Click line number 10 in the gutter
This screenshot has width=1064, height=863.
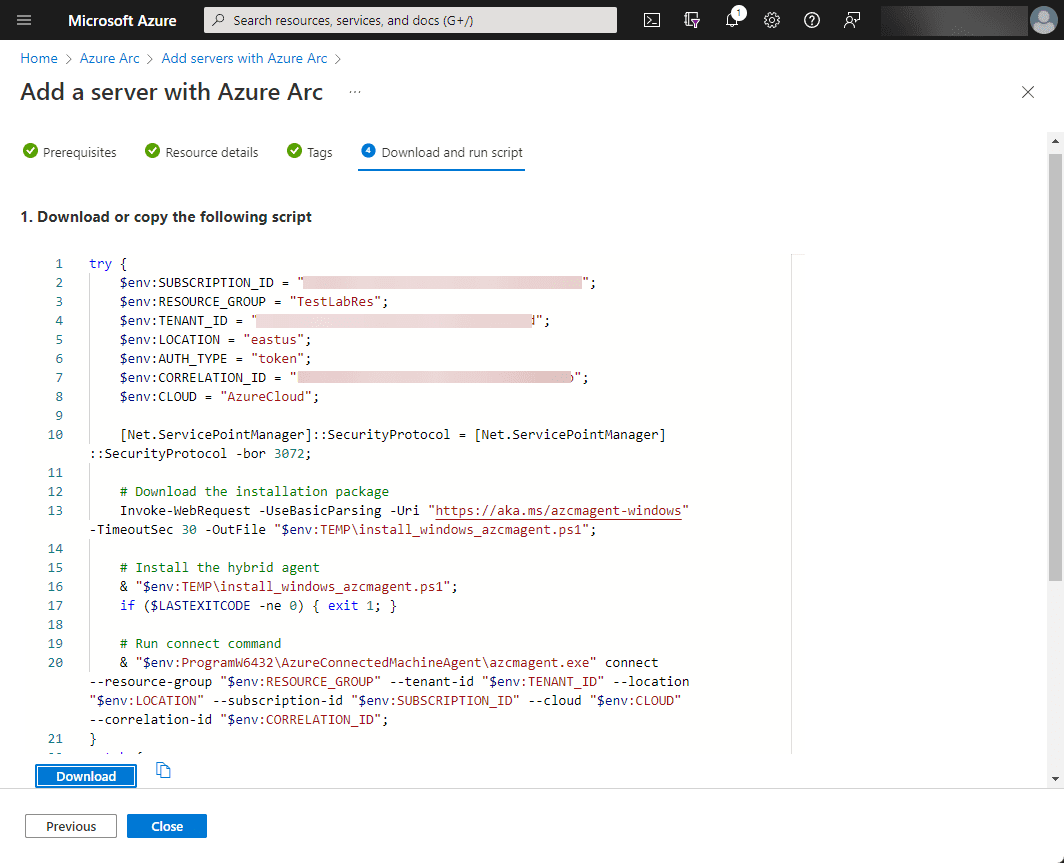coord(56,435)
